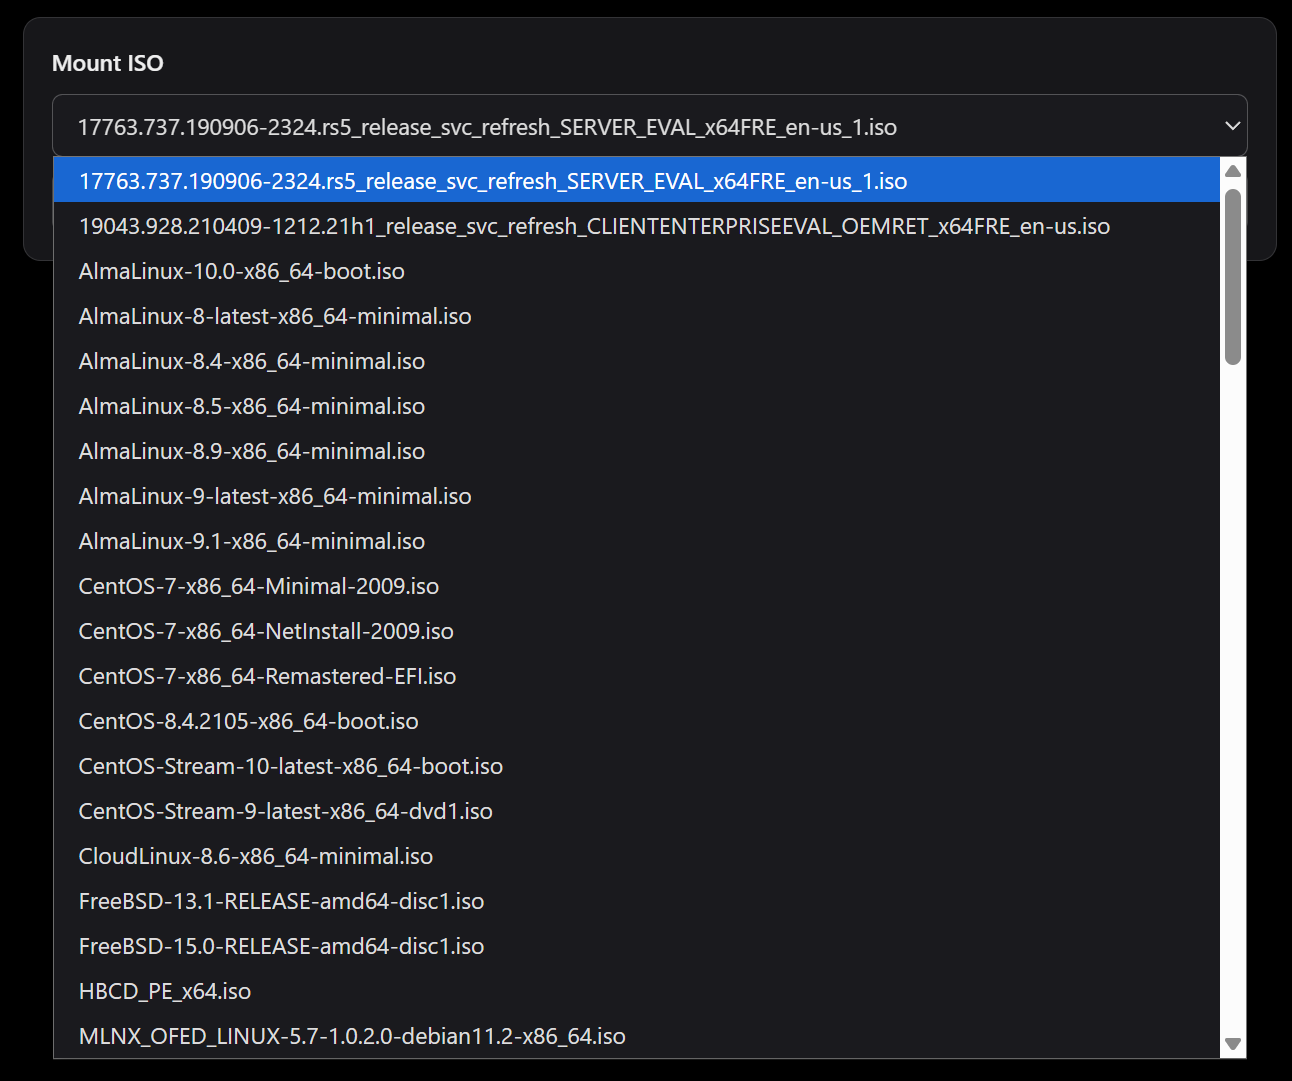Select AlmaLinux-8.4-x86_64-minimal.iso

coord(637,361)
